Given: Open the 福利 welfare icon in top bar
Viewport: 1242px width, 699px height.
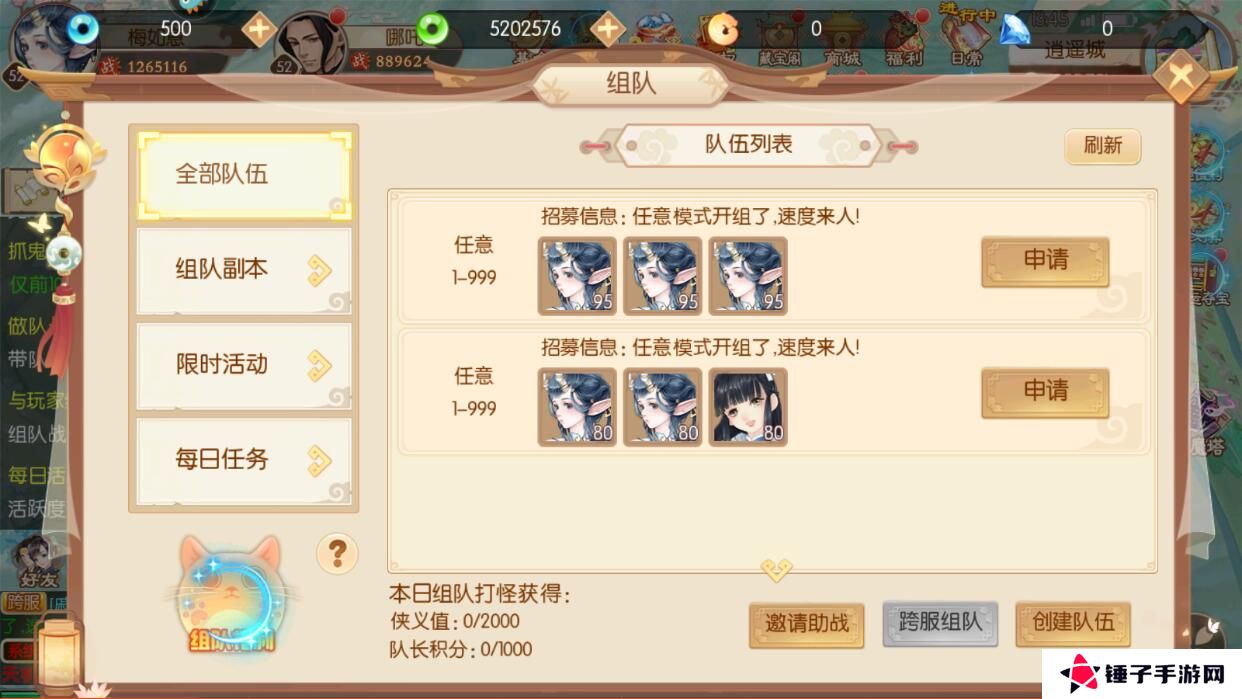Looking at the screenshot, I should tap(906, 38).
